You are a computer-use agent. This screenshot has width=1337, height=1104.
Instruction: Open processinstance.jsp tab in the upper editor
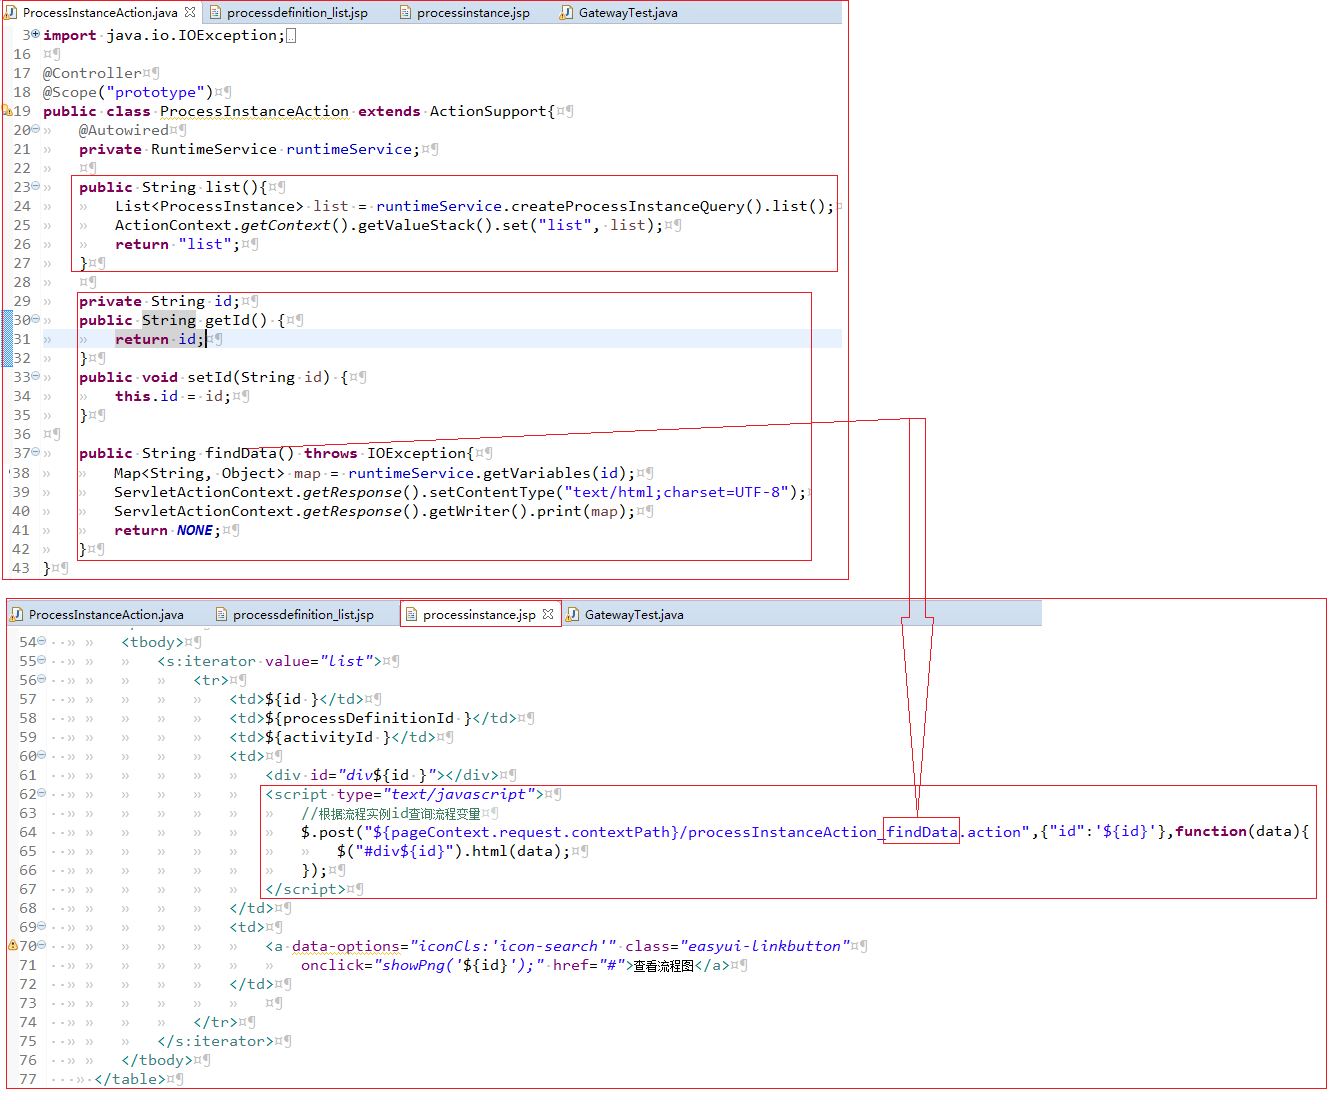pos(473,13)
